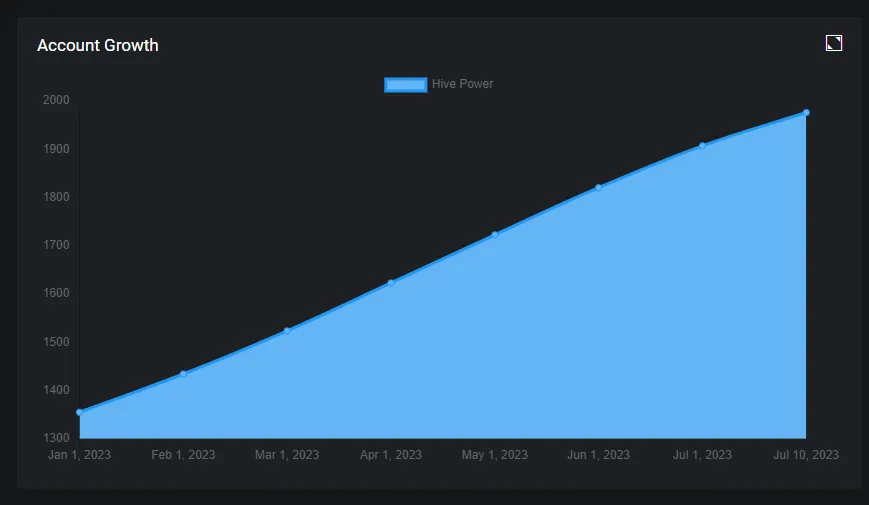Click the 1900 y-axis label
The image size is (869, 505).
(56, 149)
